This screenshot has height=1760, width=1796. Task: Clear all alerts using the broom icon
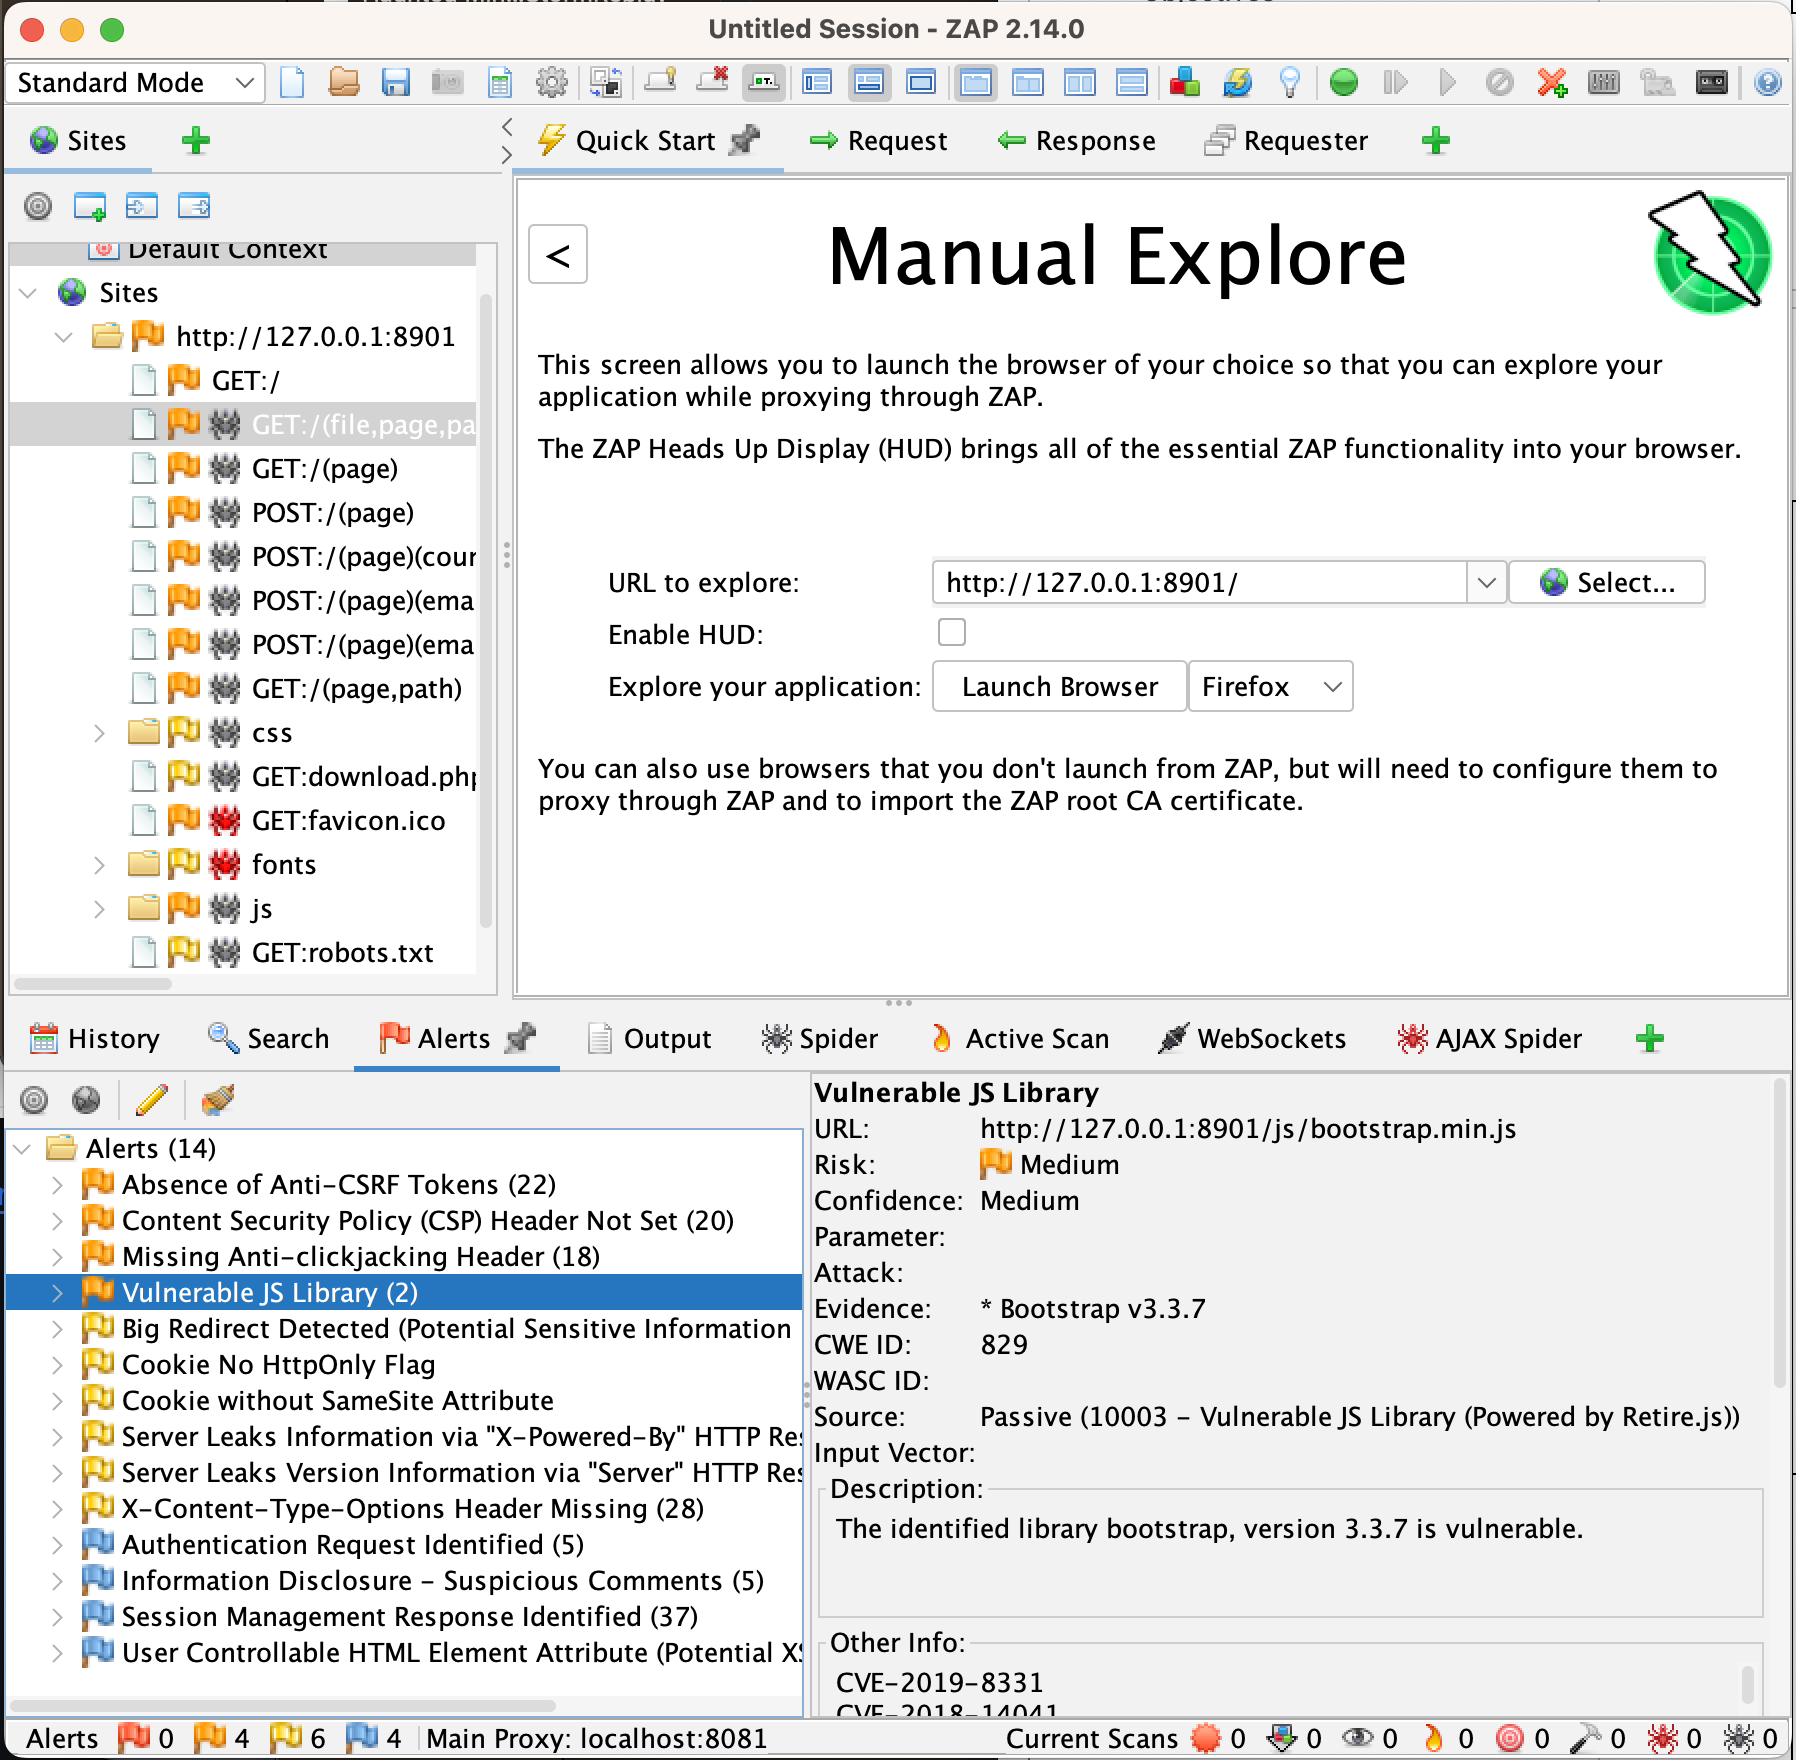click(218, 1100)
